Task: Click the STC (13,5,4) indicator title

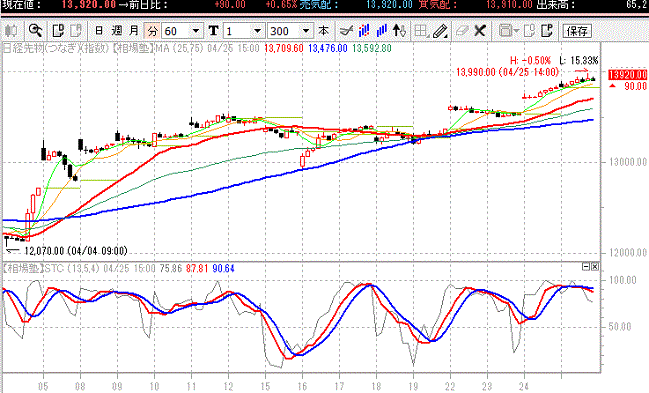Action: tap(72, 269)
